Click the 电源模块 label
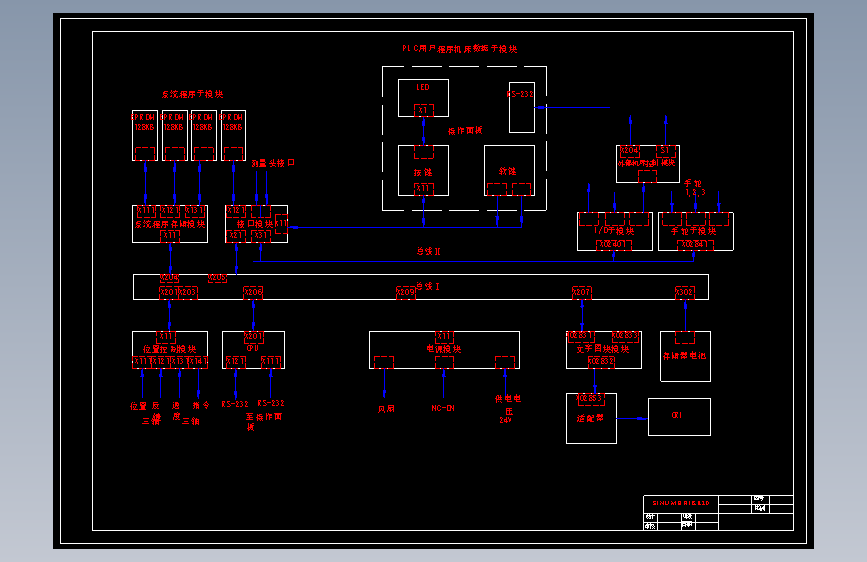867x562 pixels. [444, 349]
